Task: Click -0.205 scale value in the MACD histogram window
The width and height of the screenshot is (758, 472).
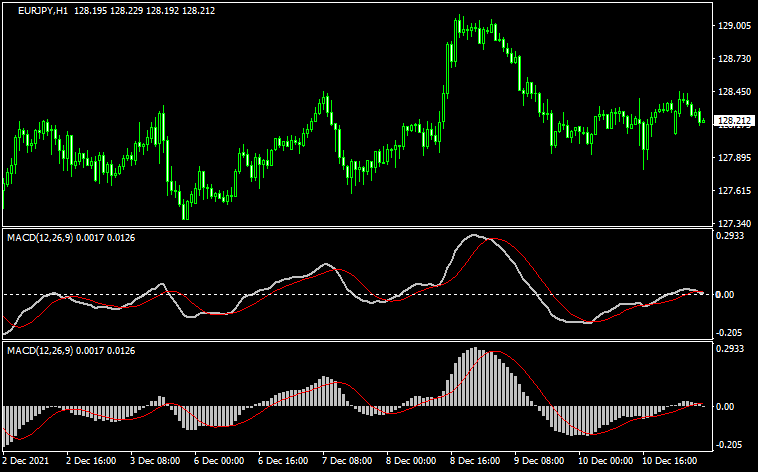Action: (729, 444)
